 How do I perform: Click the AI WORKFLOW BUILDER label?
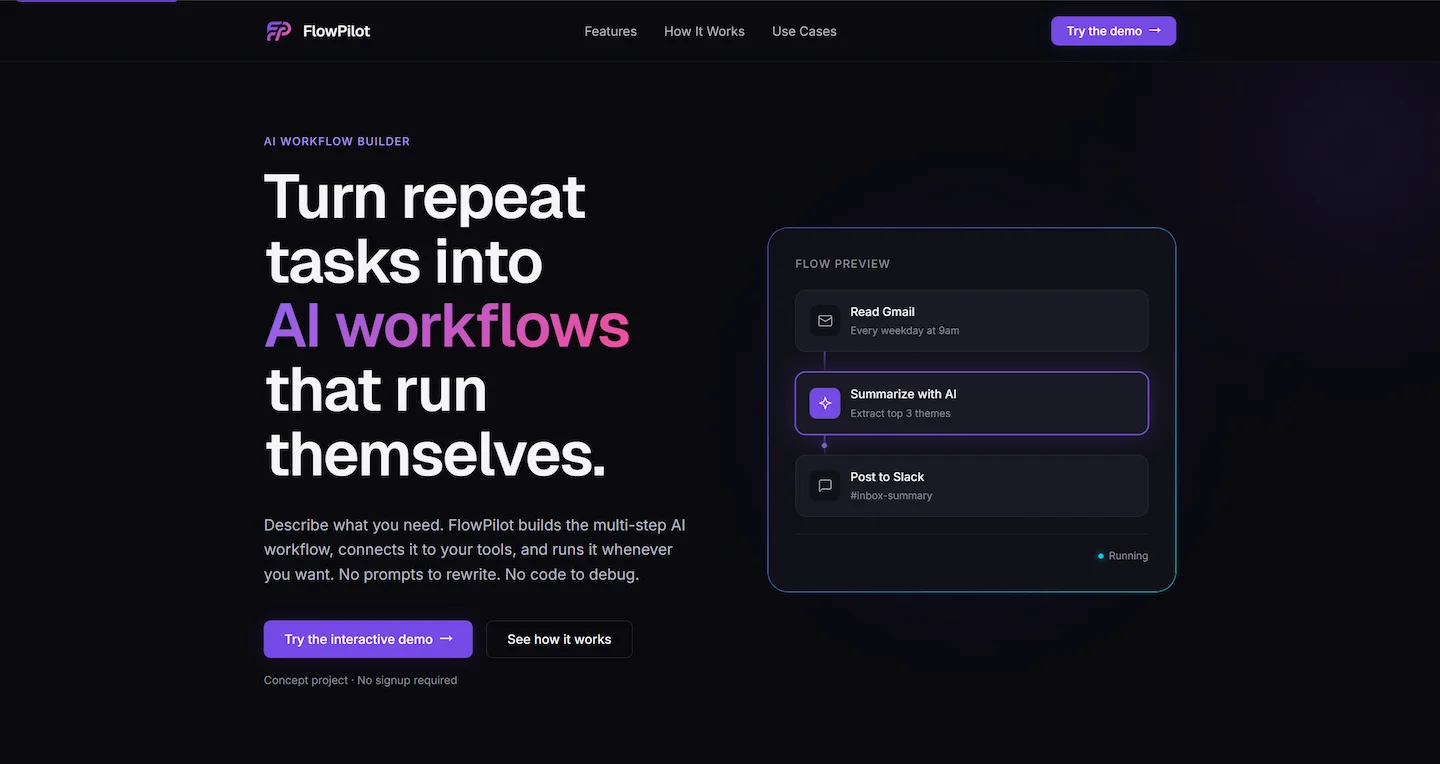point(337,141)
